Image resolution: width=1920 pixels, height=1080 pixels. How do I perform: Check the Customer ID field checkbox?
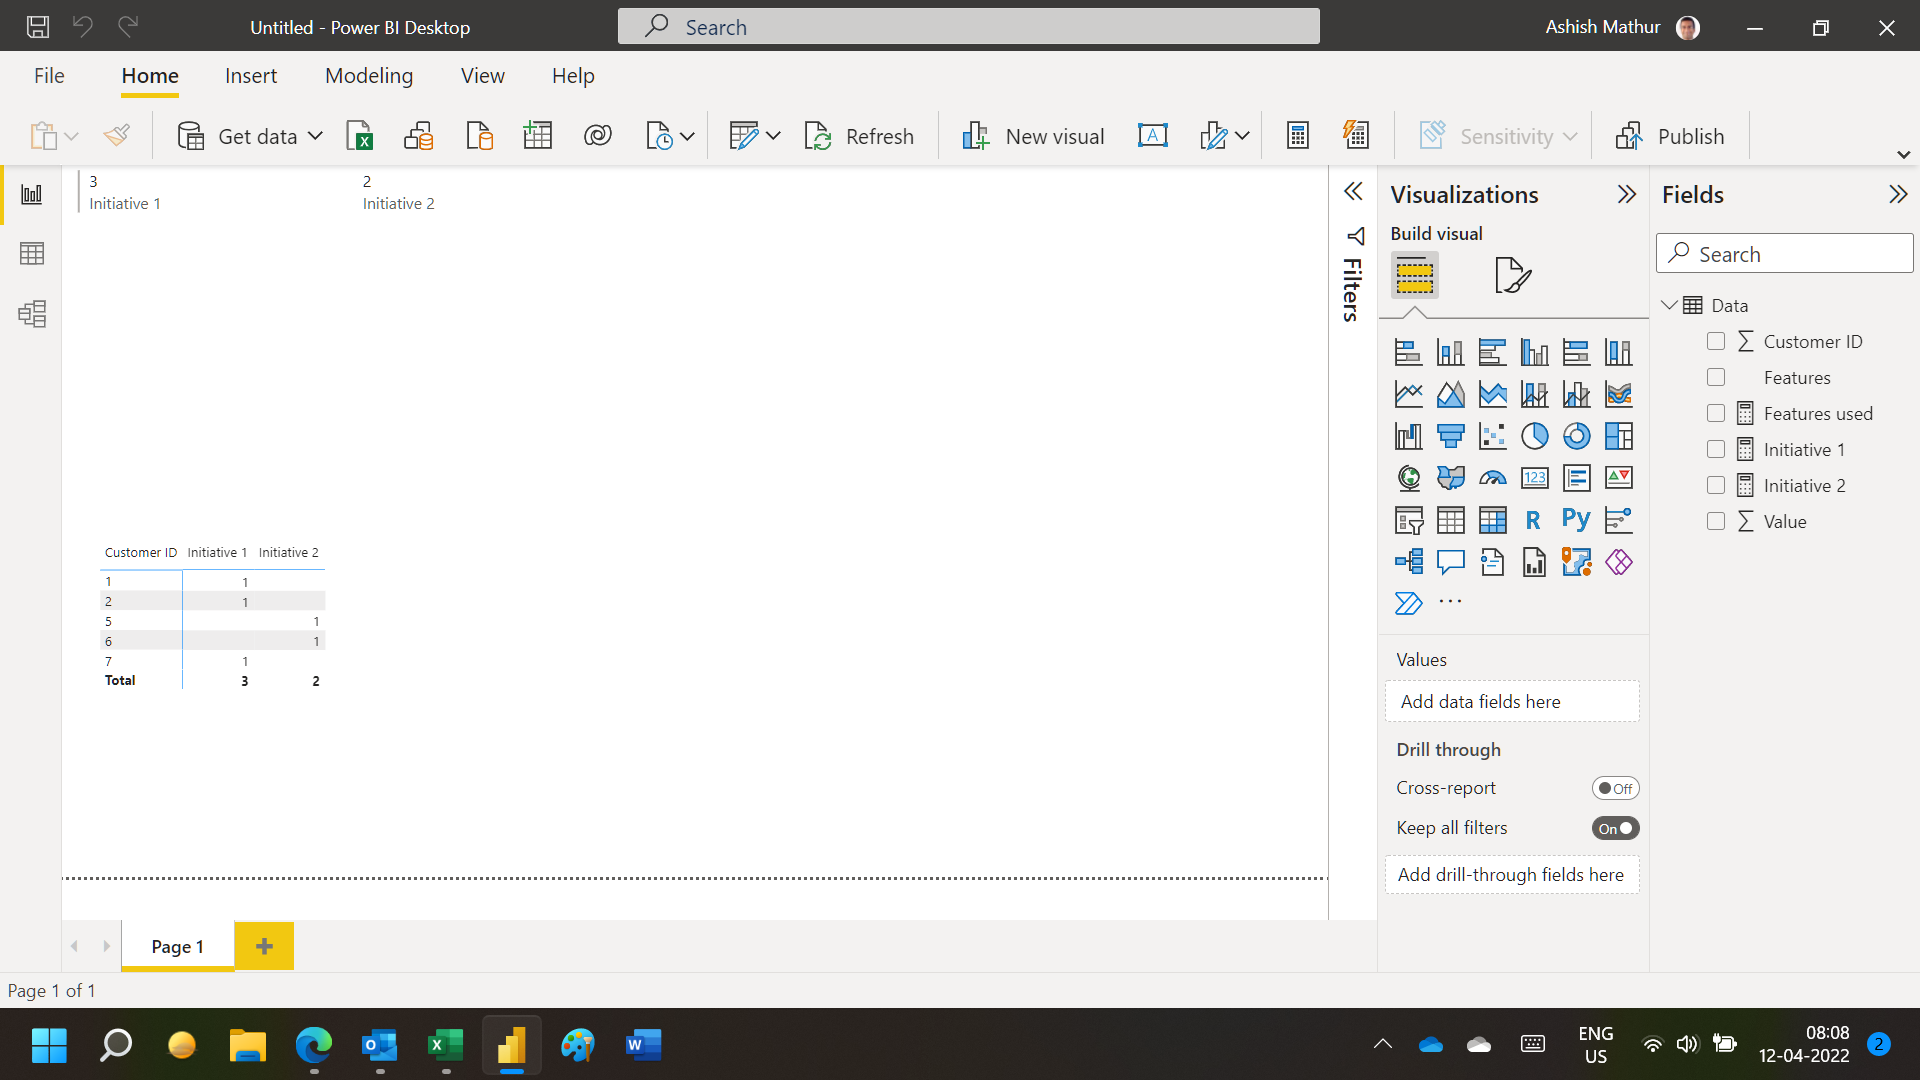click(x=1716, y=341)
